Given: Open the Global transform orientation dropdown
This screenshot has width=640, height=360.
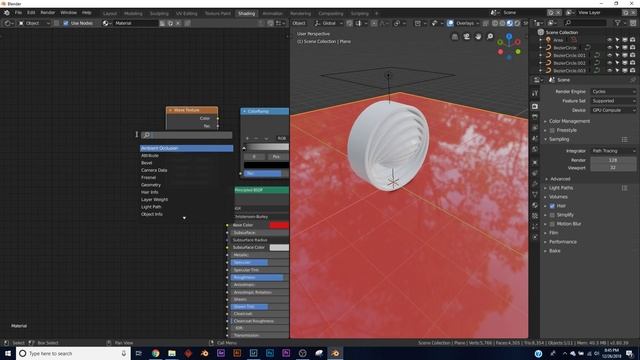Looking at the screenshot, I should pos(329,23).
